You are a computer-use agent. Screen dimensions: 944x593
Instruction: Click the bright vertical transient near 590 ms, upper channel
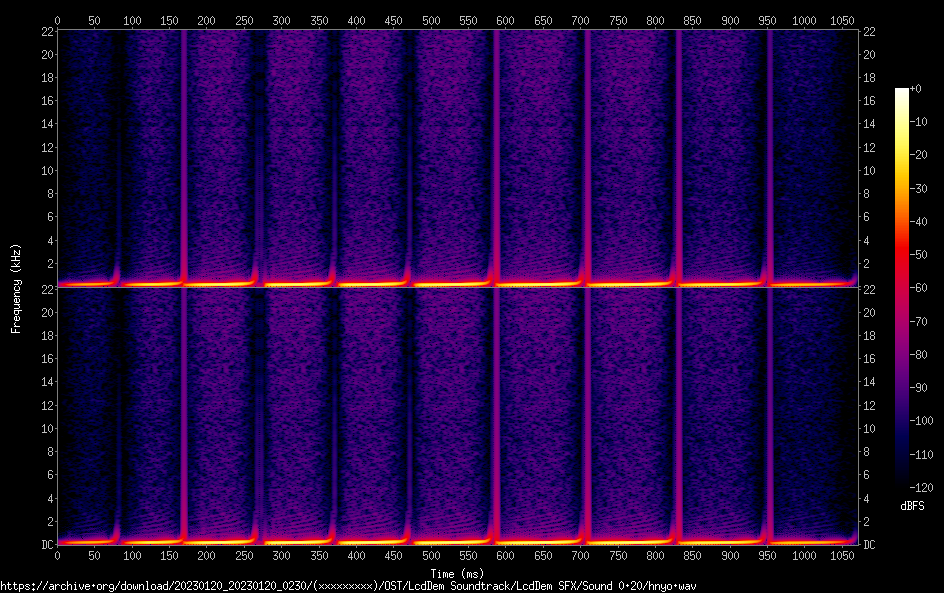[x=496, y=150]
